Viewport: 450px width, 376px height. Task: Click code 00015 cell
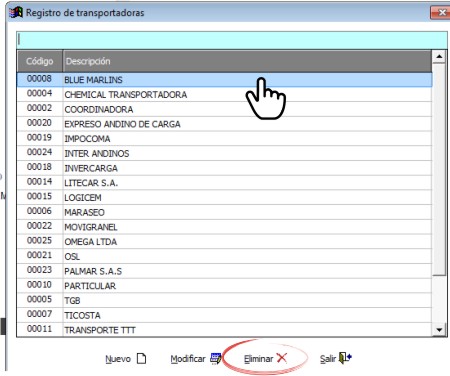click(x=39, y=196)
